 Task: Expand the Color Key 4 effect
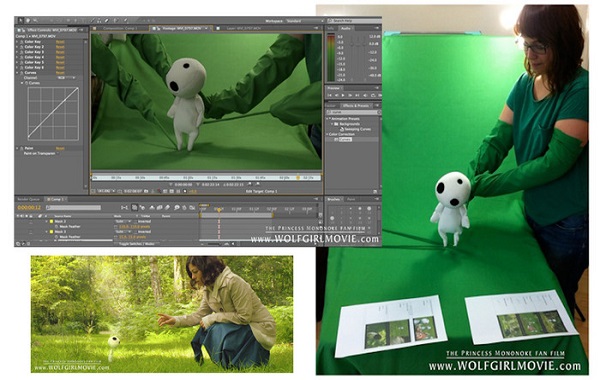pyautogui.click(x=17, y=57)
